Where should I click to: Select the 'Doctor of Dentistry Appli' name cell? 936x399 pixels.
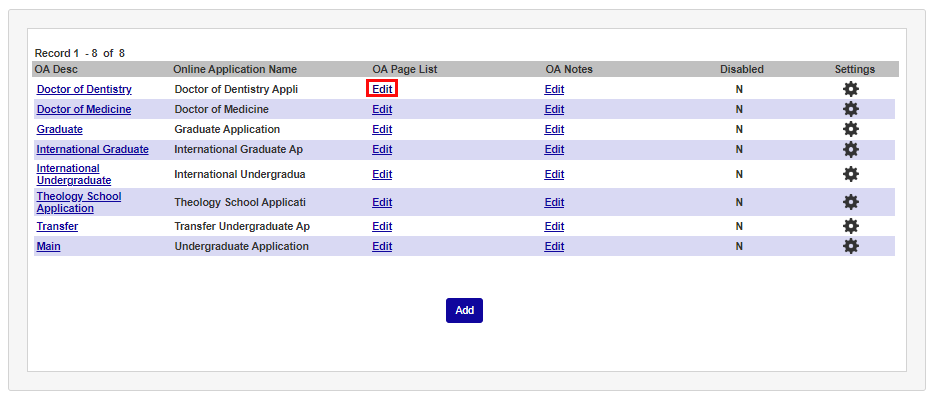point(236,90)
